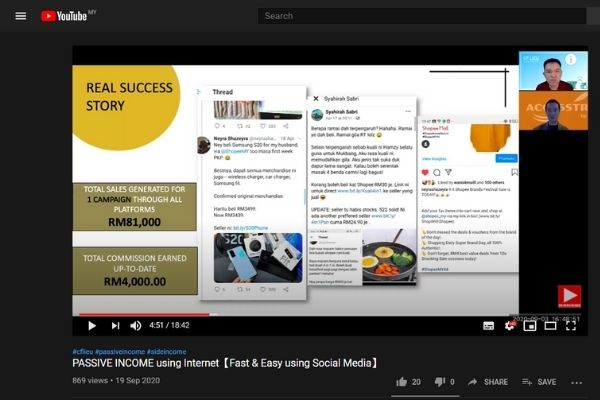Open the more actions three-dot menu
600x400 pixels.
click(577, 382)
